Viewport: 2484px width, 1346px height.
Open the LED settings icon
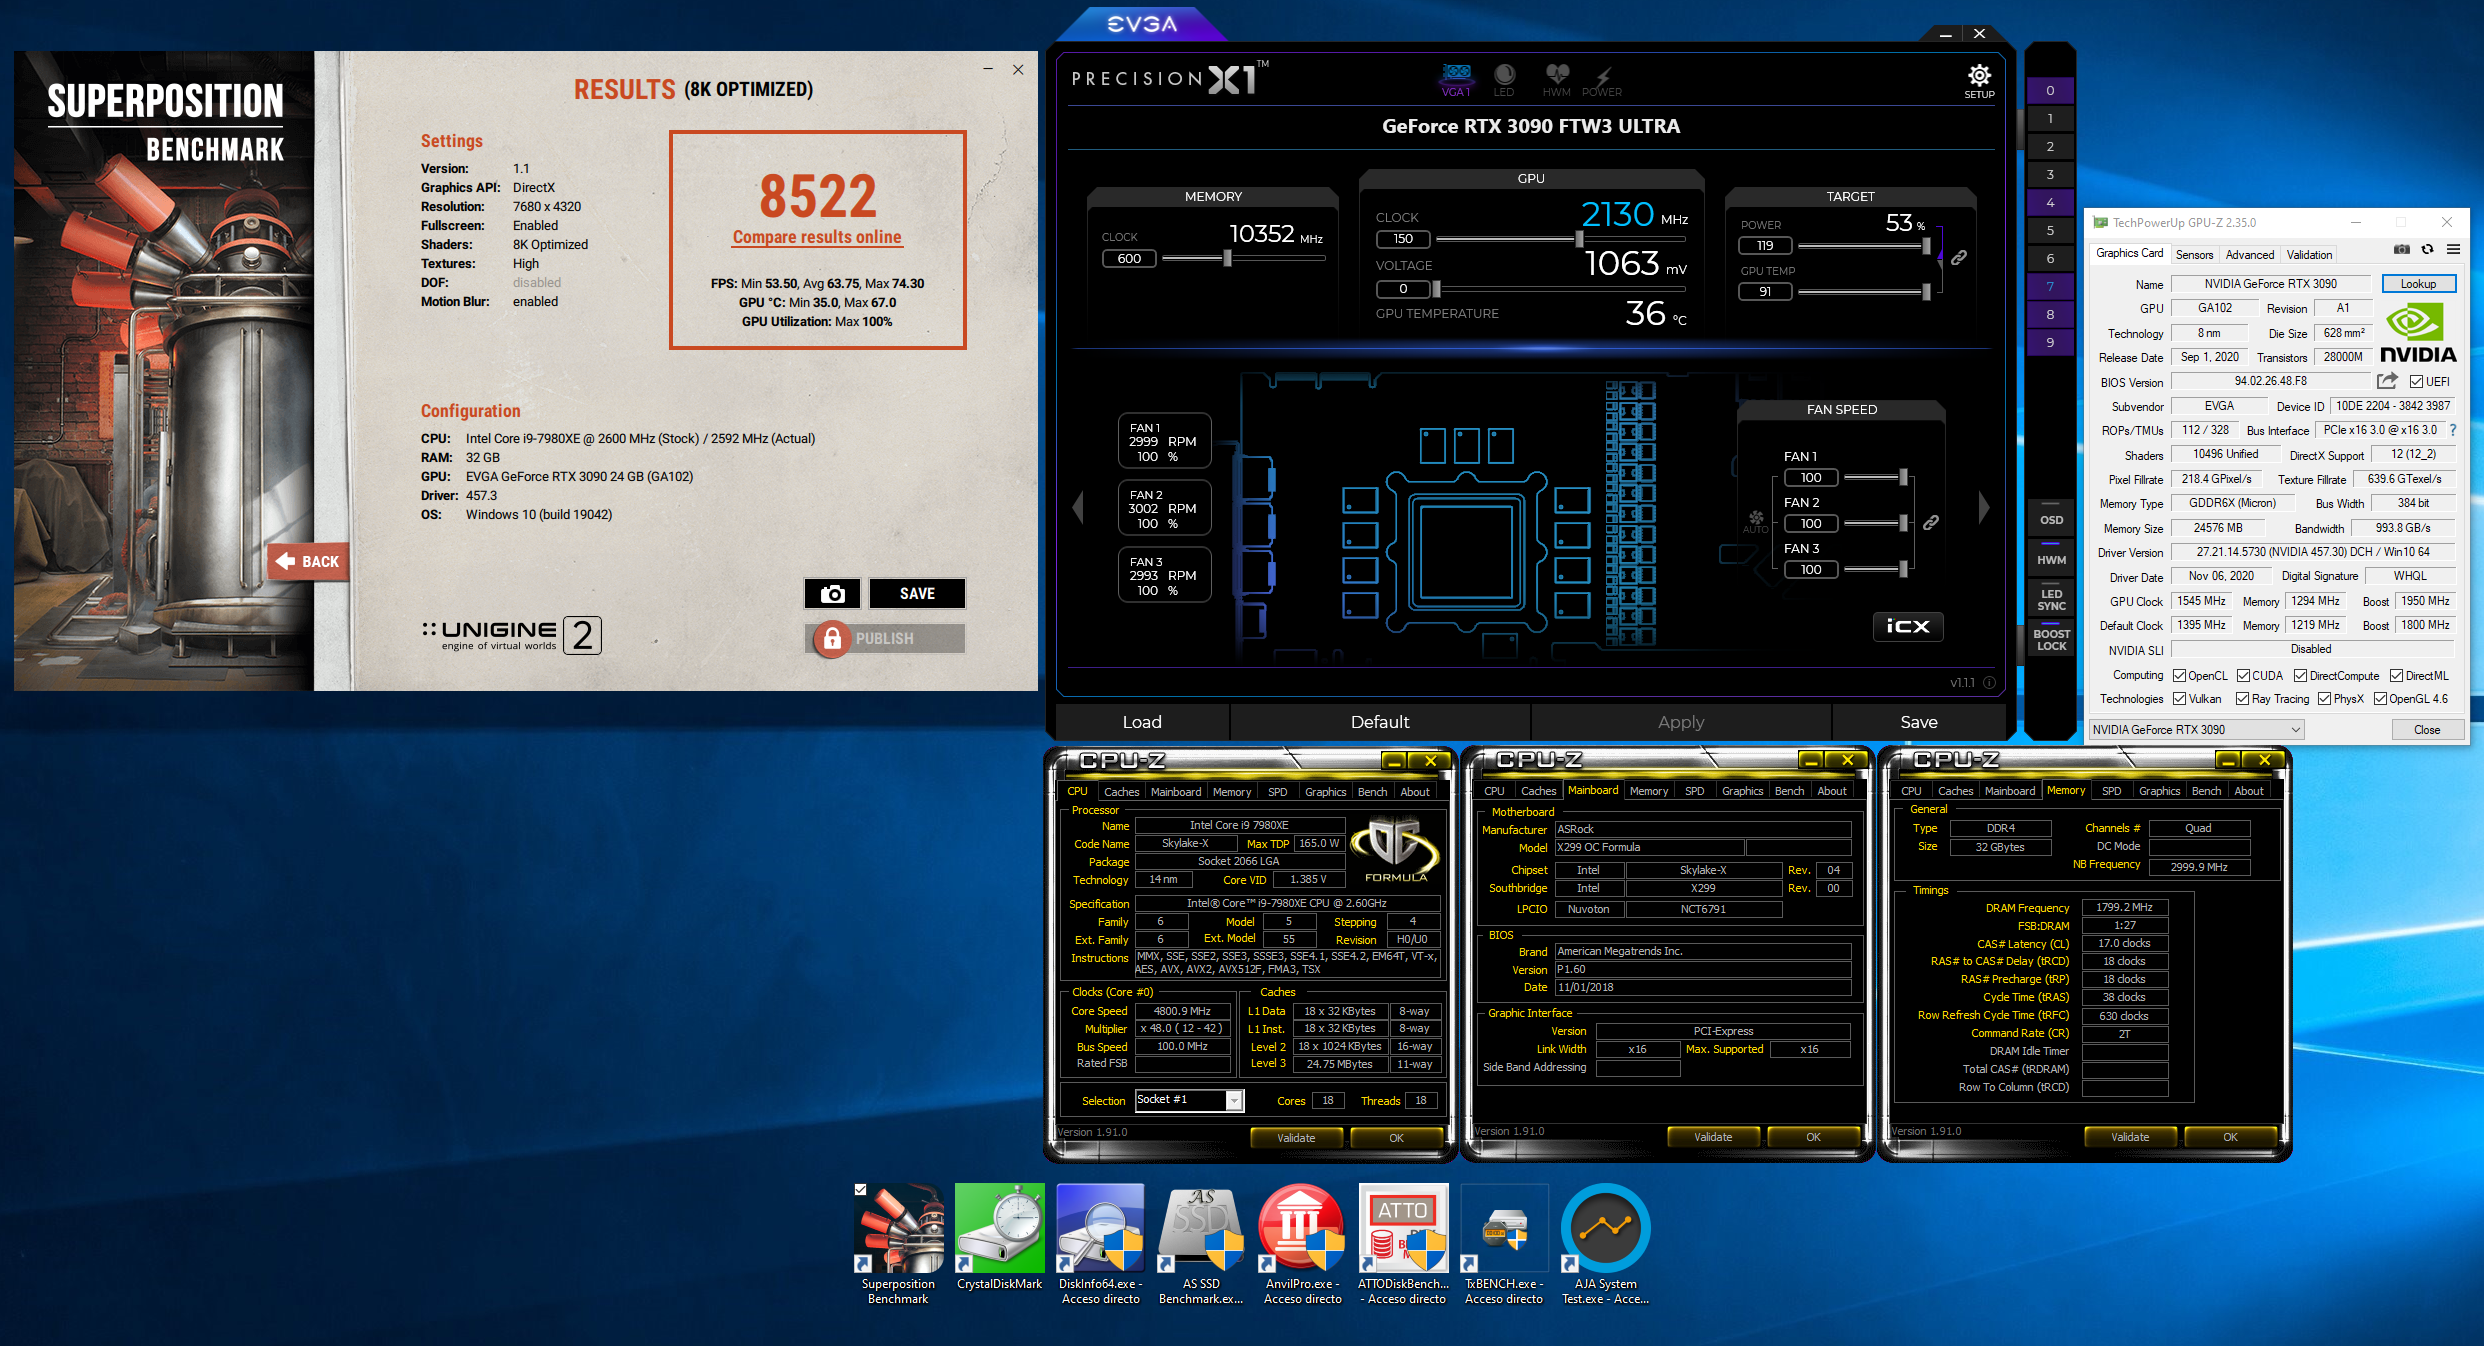[x=1504, y=79]
